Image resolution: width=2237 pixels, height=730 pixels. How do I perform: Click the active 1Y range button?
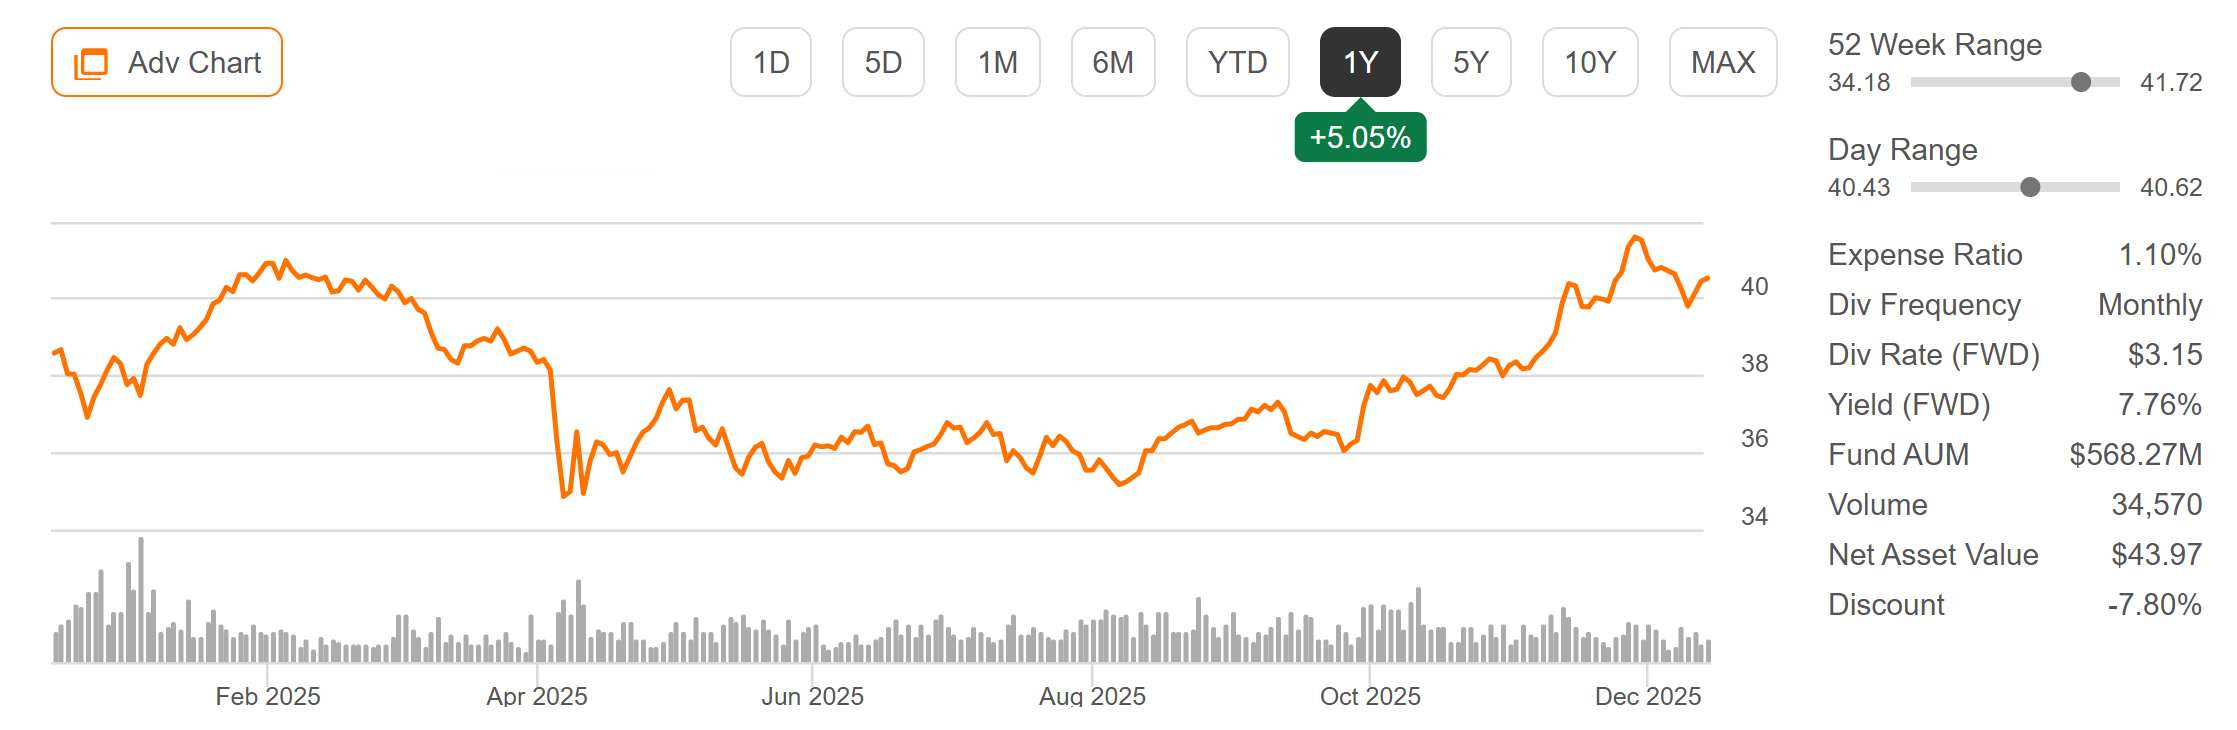coord(1361,61)
